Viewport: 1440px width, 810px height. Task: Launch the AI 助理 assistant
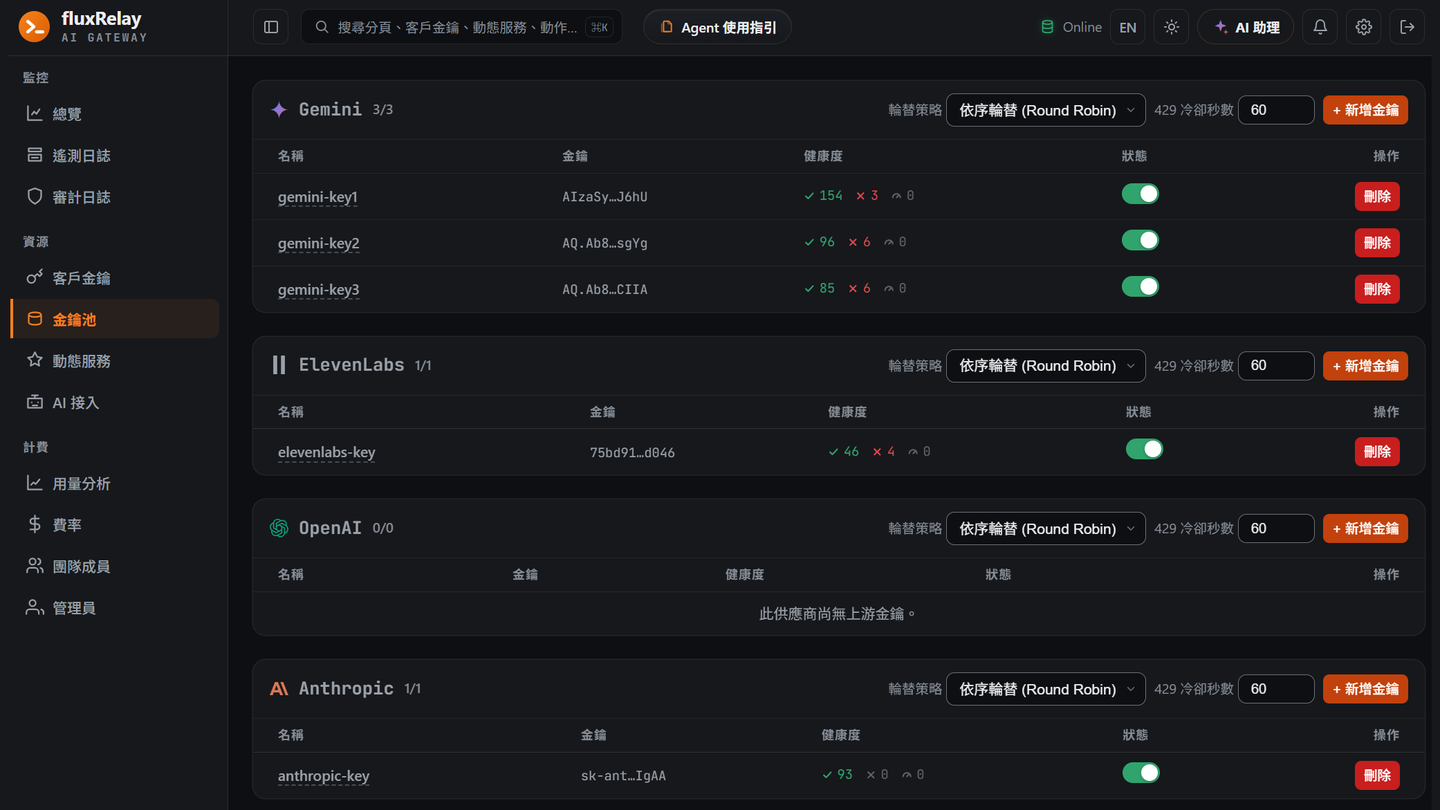tap(1246, 27)
